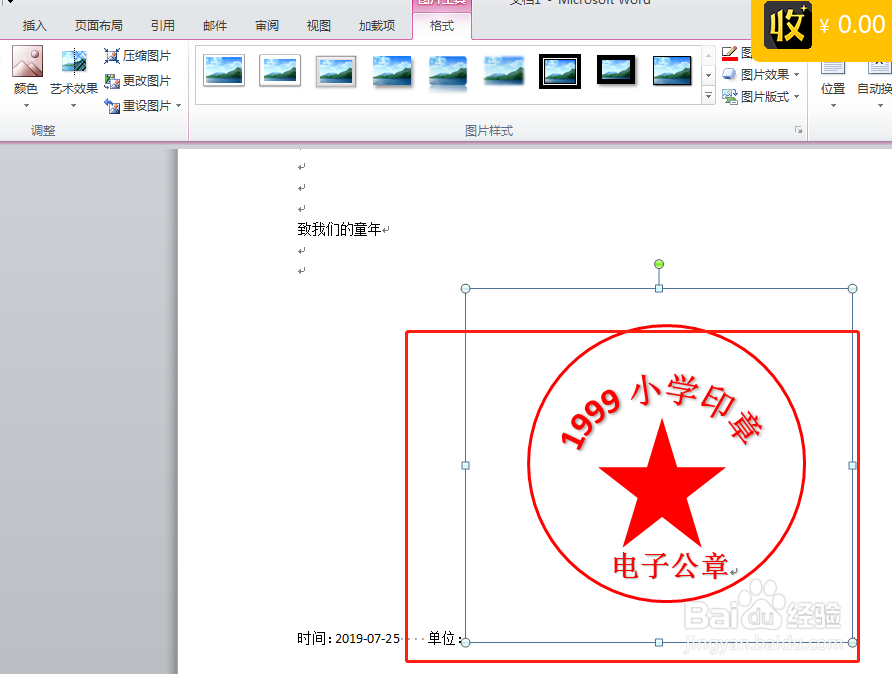Expand the 位置 dropdown arrow
This screenshot has width=892, height=674.
coord(833,106)
